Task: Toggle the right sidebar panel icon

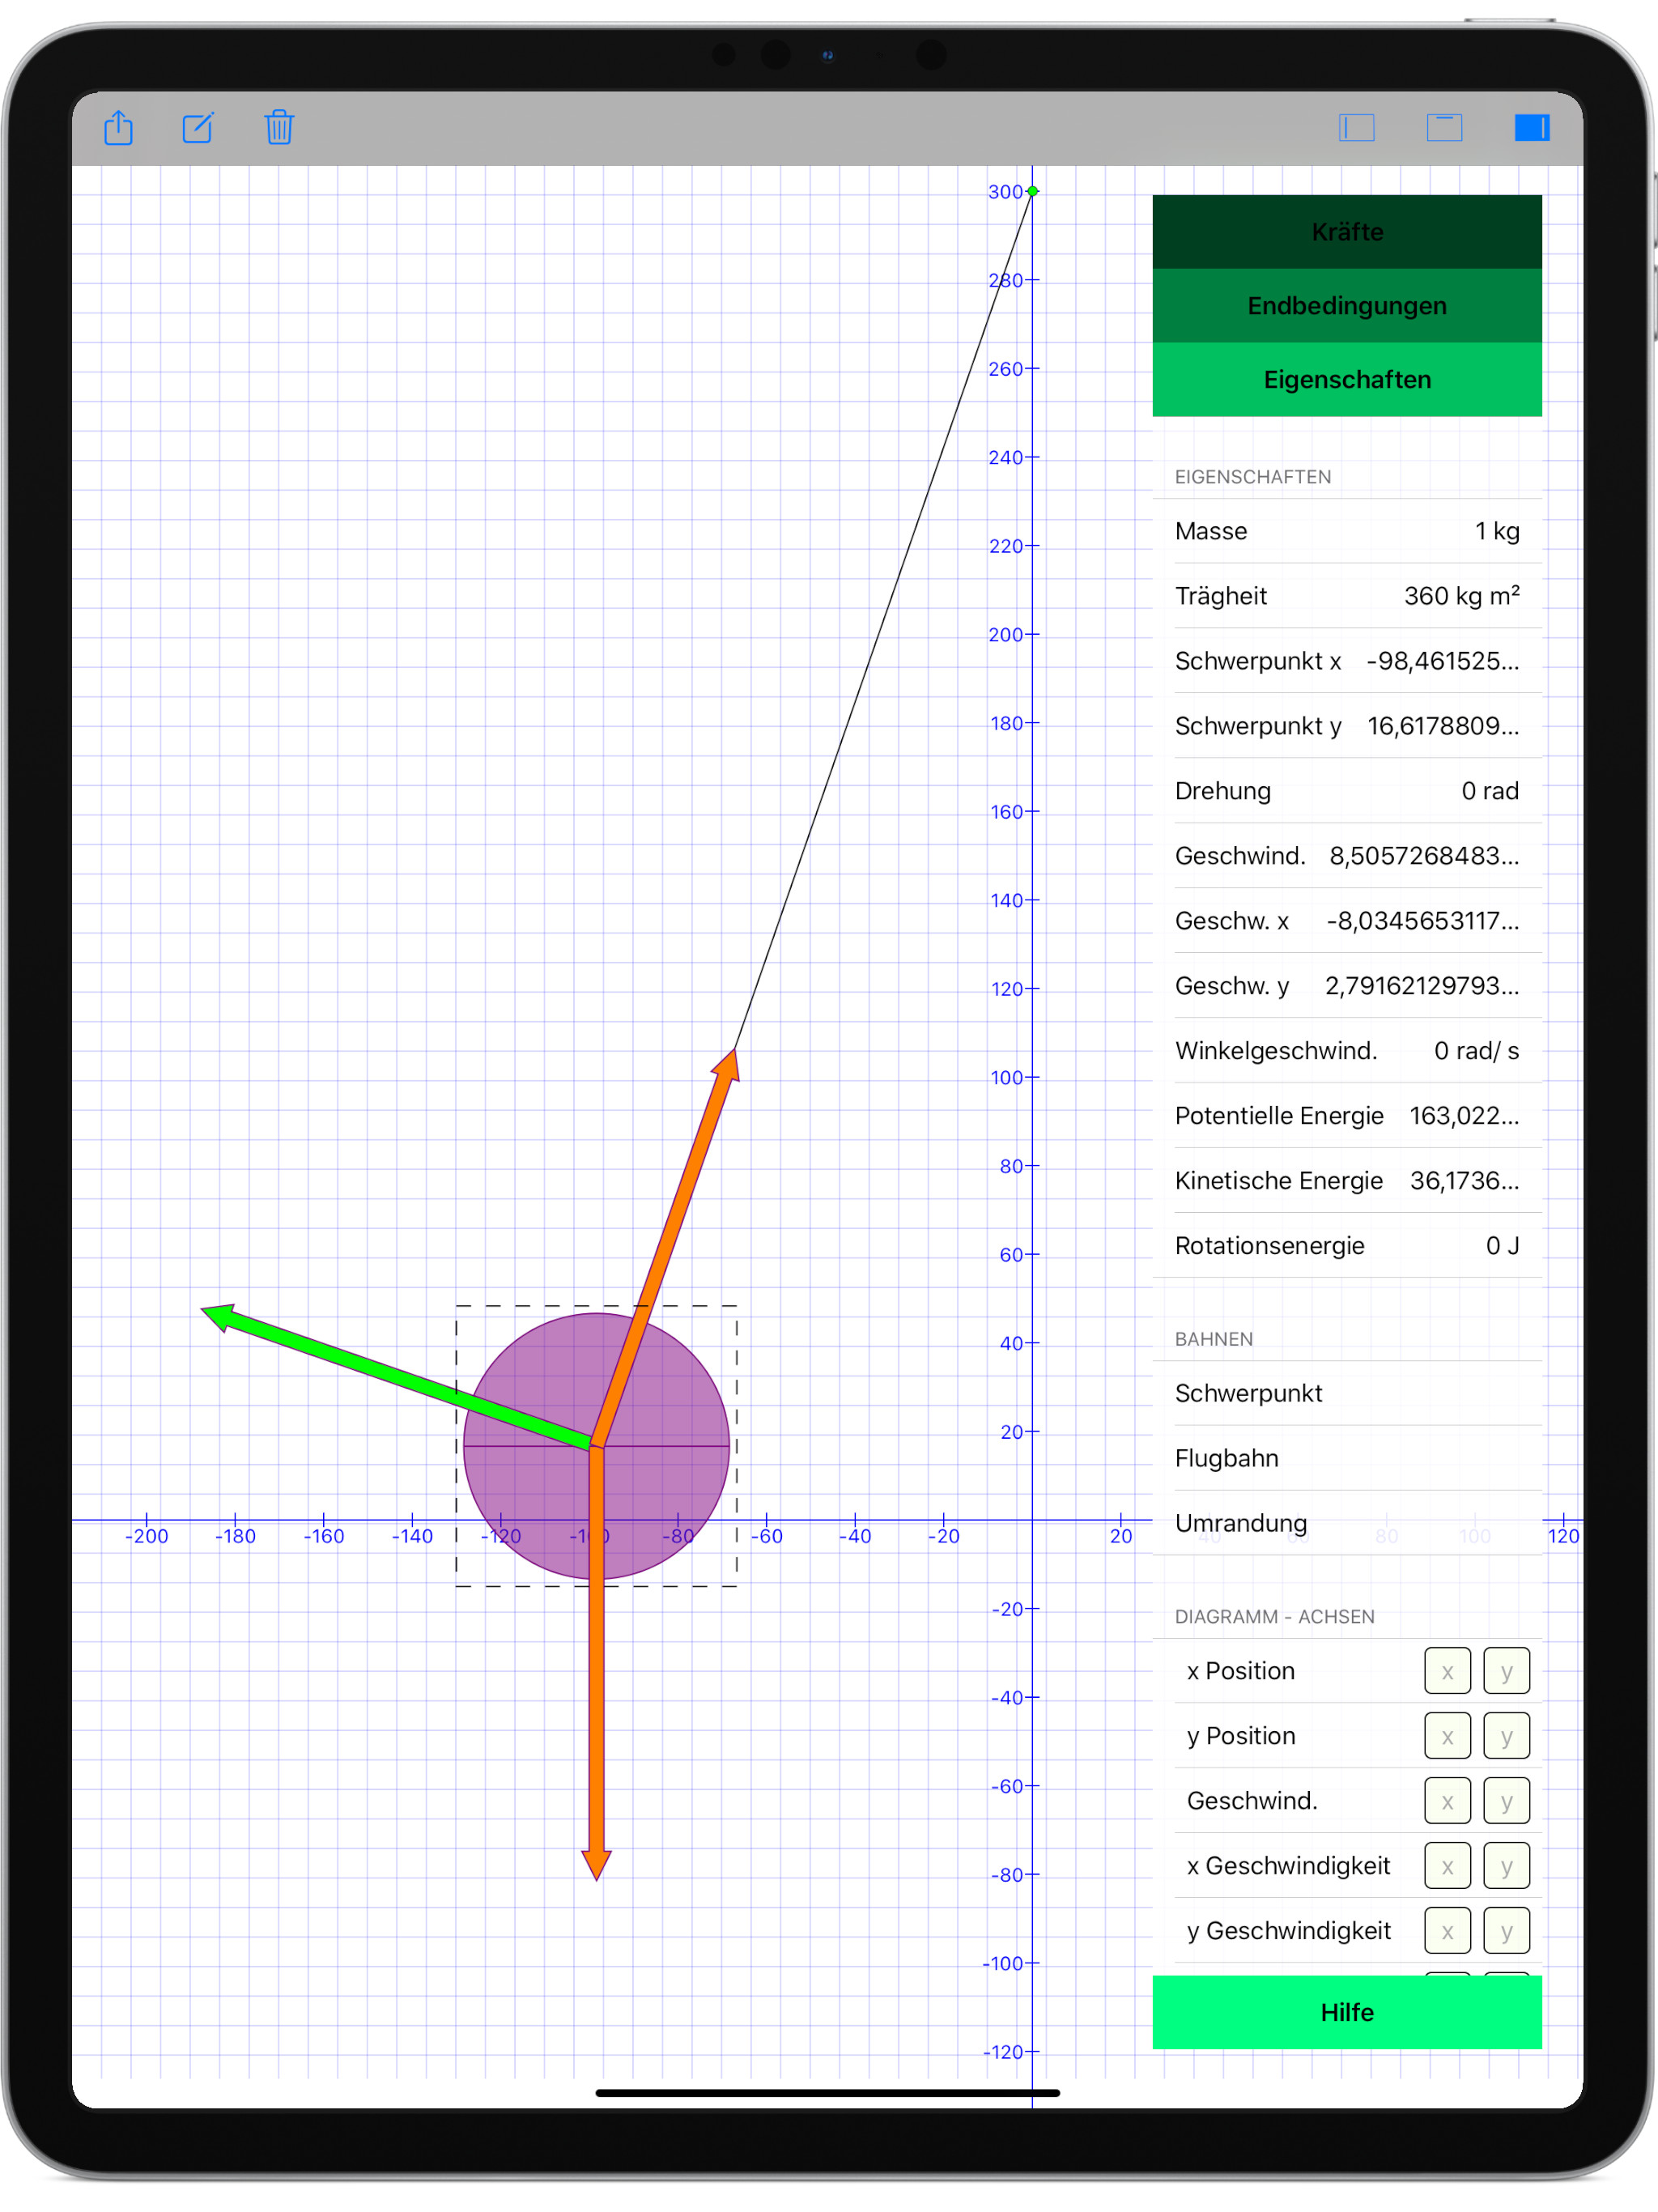Action: [x=1531, y=128]
